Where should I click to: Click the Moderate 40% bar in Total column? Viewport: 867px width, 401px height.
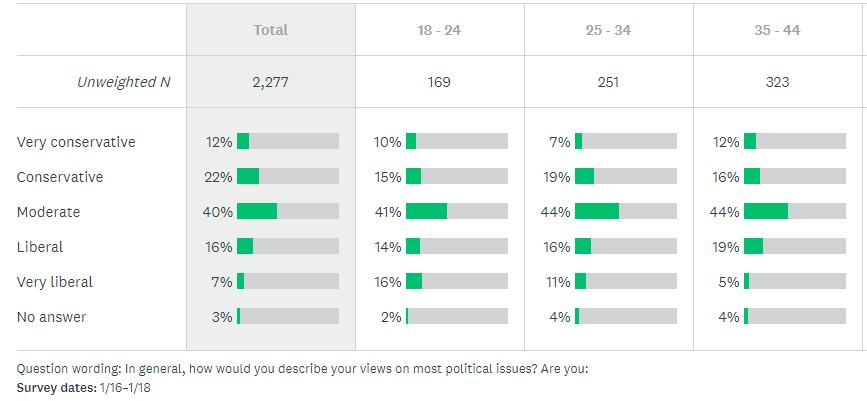coord(287,212)
